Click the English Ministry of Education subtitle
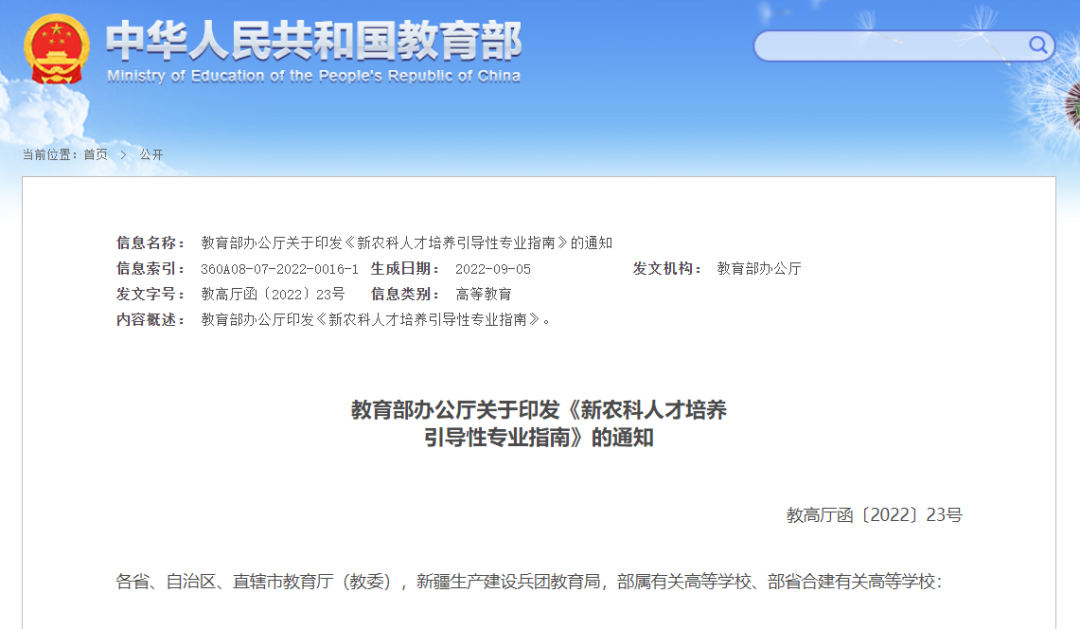 tap(313, 76)
